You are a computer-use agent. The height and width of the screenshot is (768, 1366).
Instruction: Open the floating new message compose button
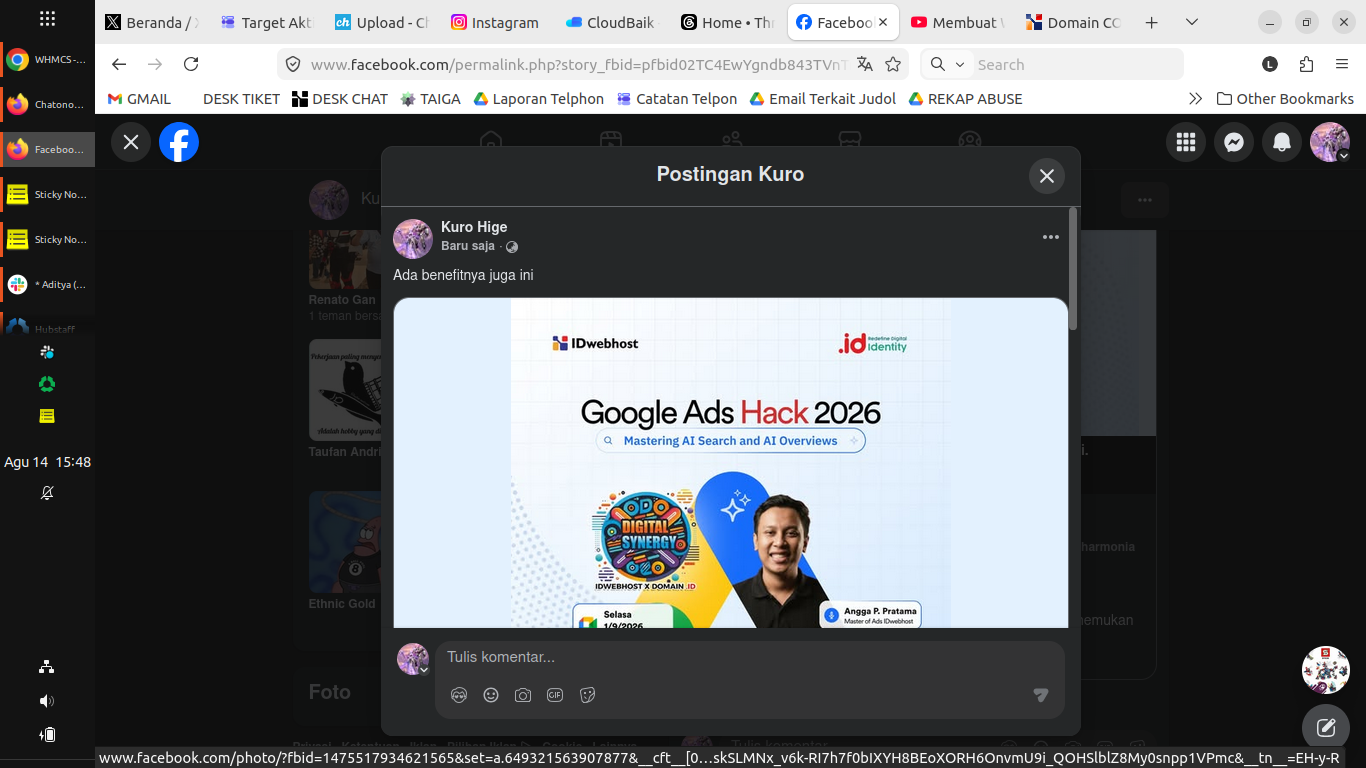click(1326, 728)
